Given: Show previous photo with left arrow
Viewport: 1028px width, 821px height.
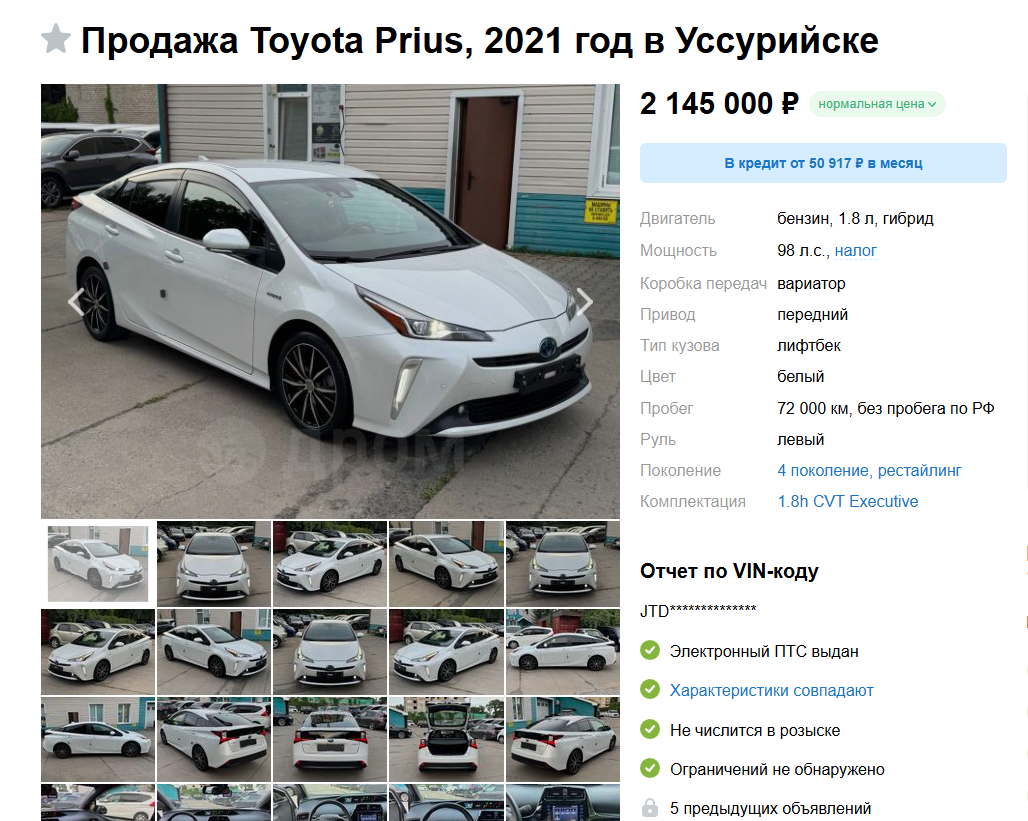Looking at the screenshot, I should click(x=77, y=302).
